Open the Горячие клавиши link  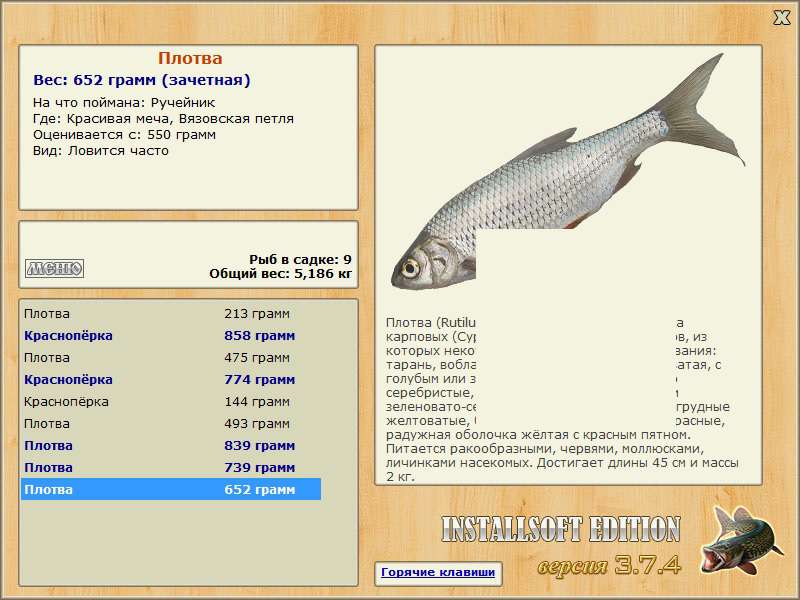438,572
